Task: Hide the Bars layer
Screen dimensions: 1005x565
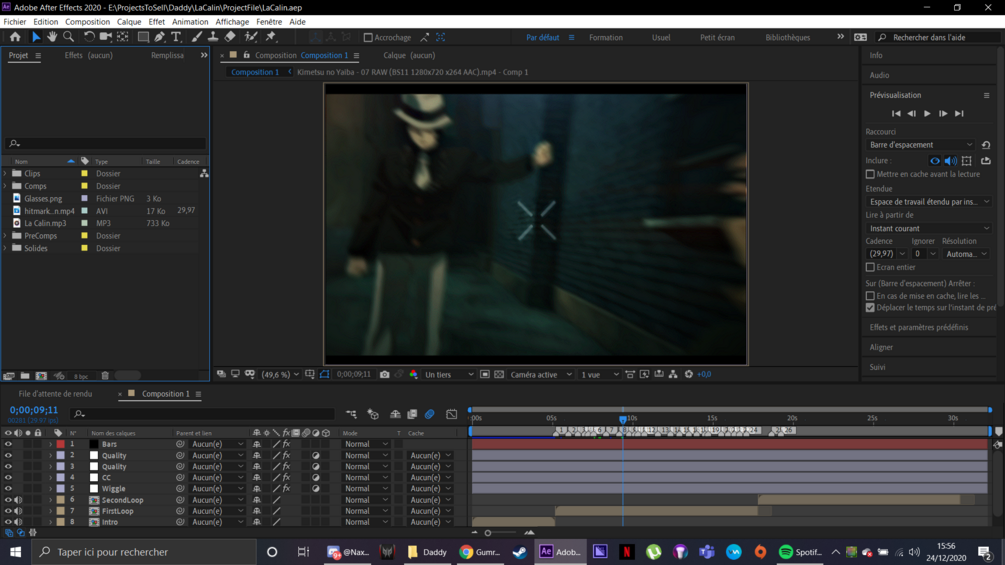Action: [x=8, y=444]
